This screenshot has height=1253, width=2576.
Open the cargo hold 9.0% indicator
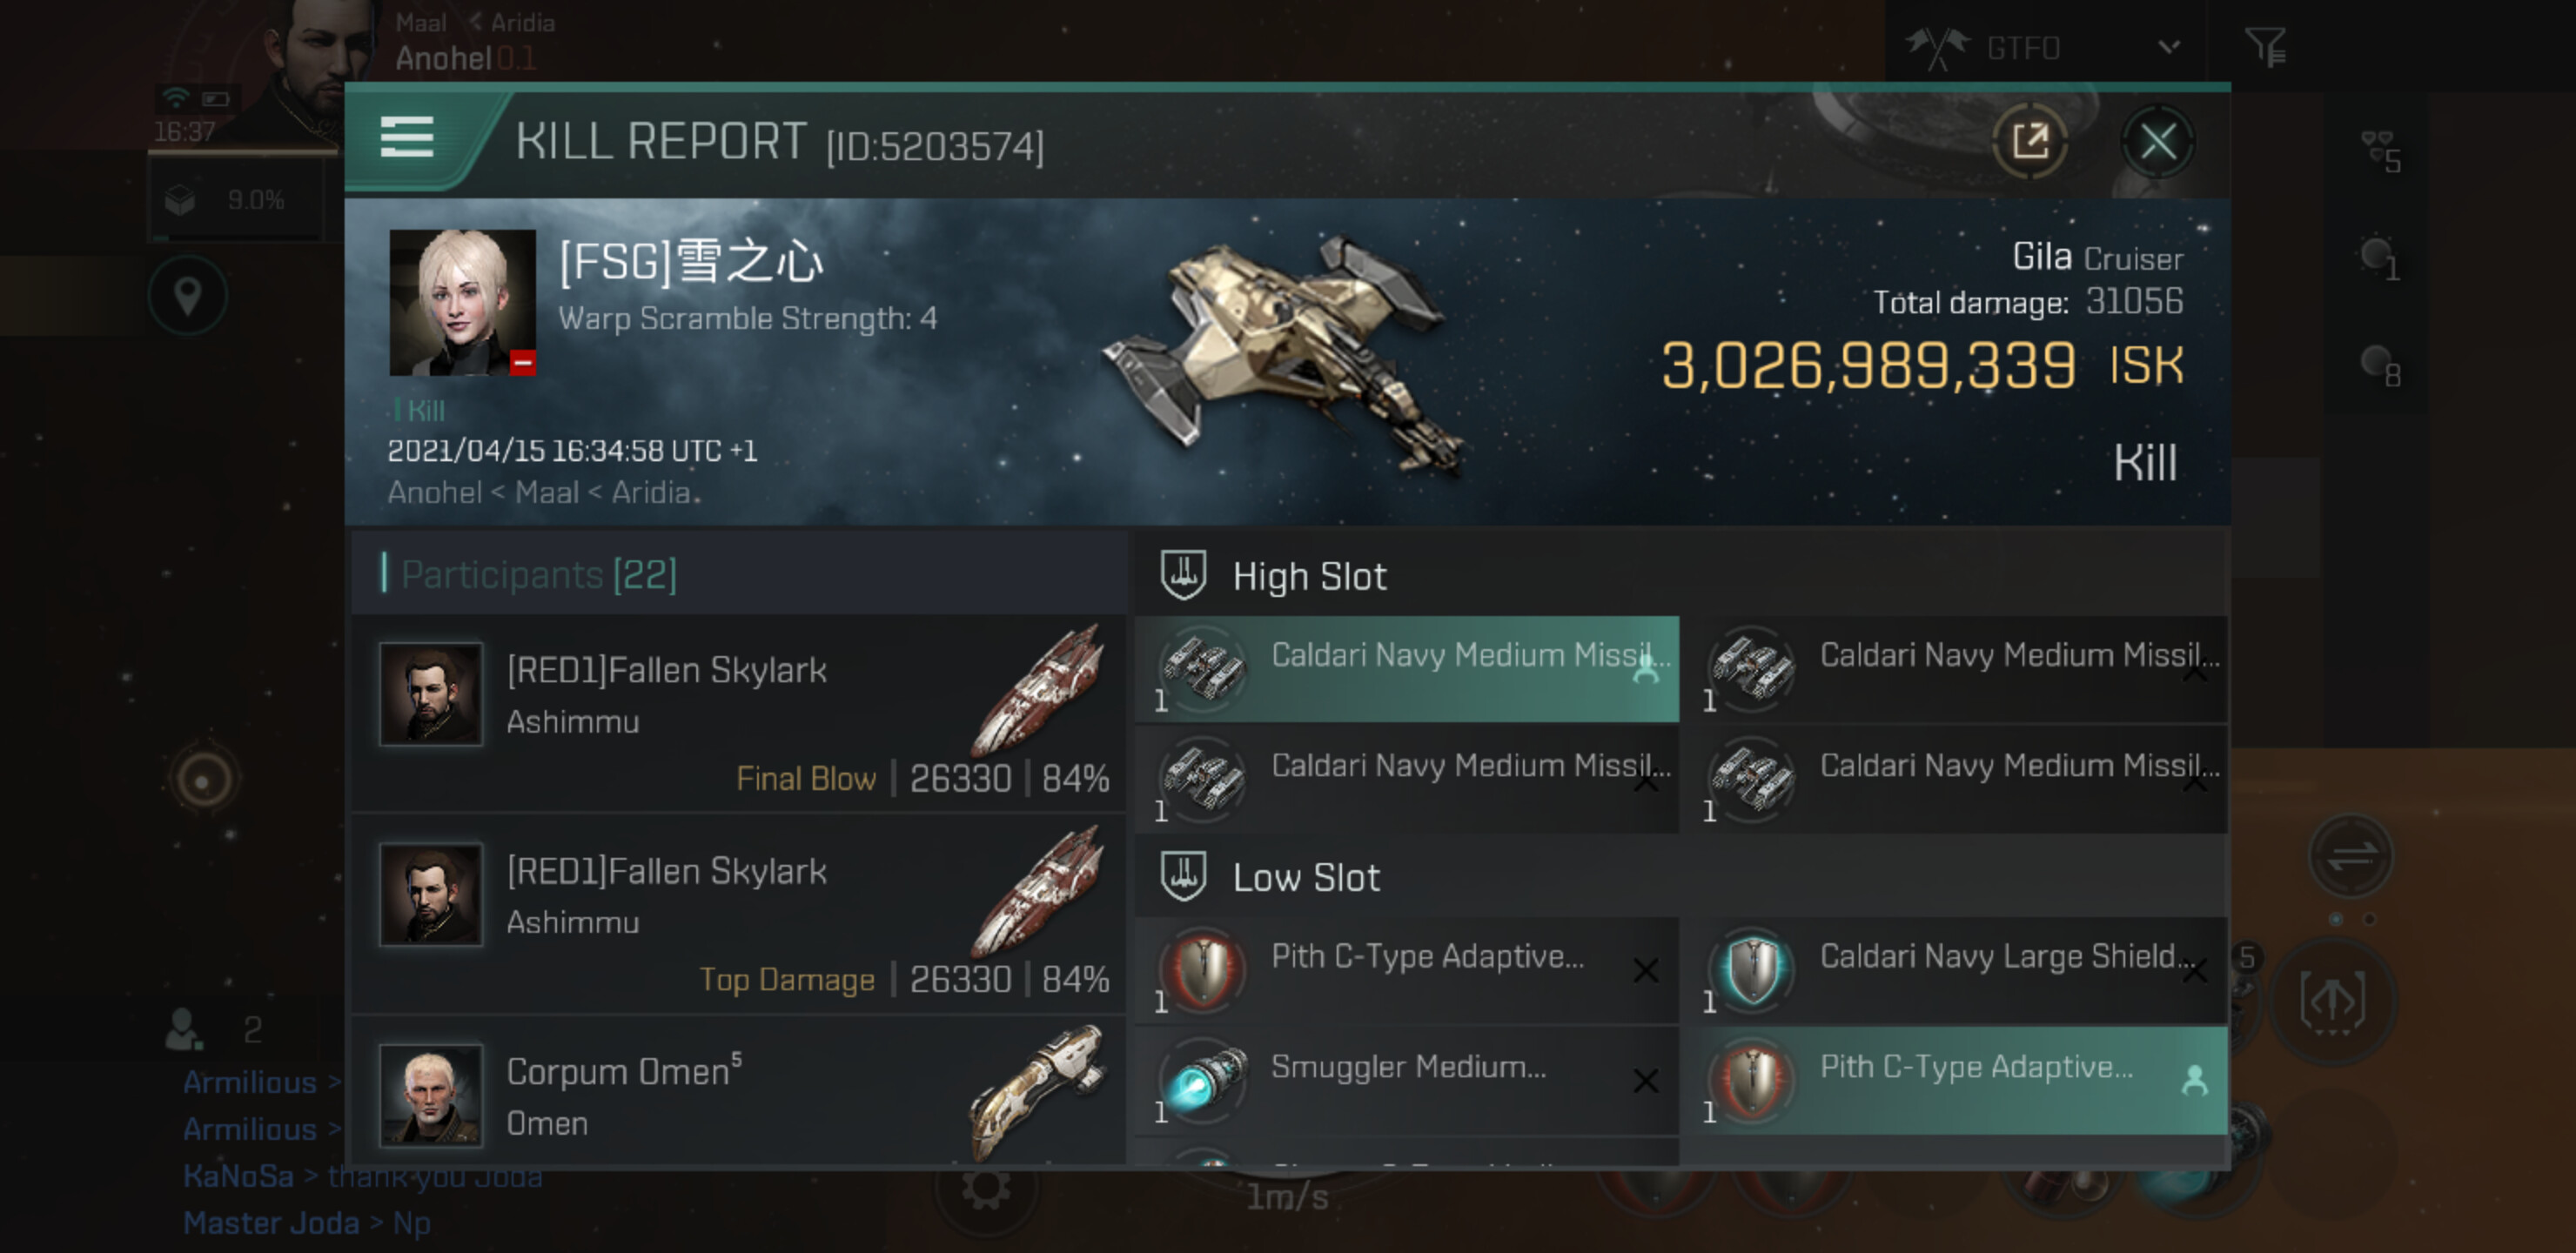[236, 200]
